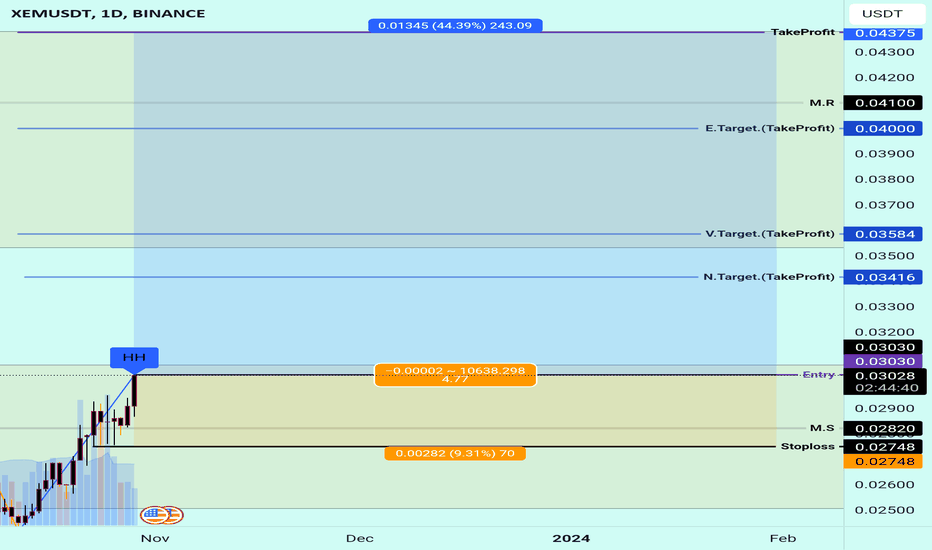
Task: Select the N.Target.(TakeProfit) line label
Action: (769, 277)
